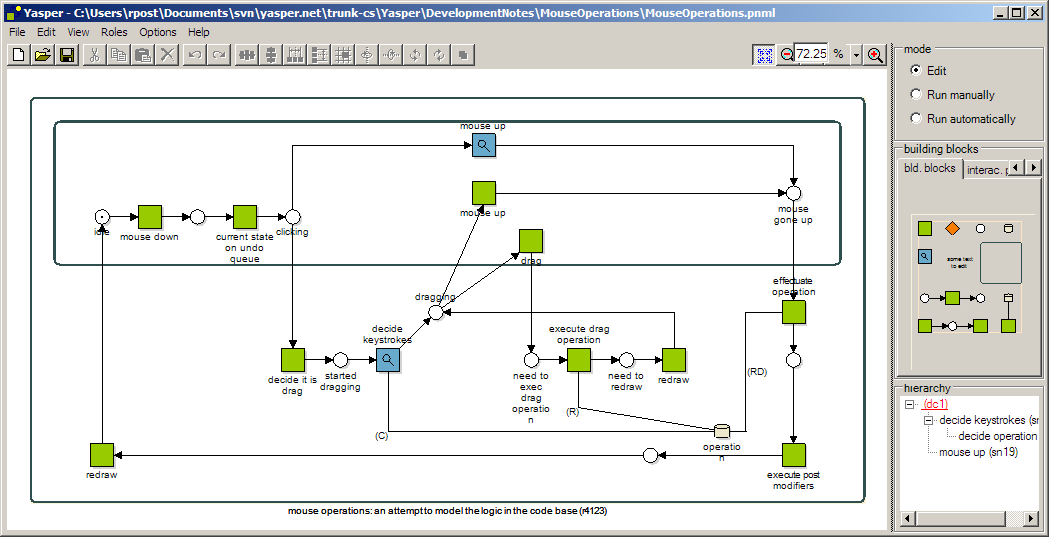Switch to the interac. tab
1049x537 pixels.
pos(985,171)
